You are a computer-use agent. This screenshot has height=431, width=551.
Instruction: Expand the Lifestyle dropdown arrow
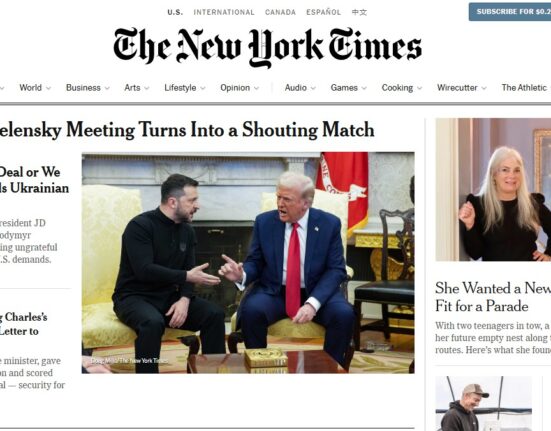[x=203, y=88]
